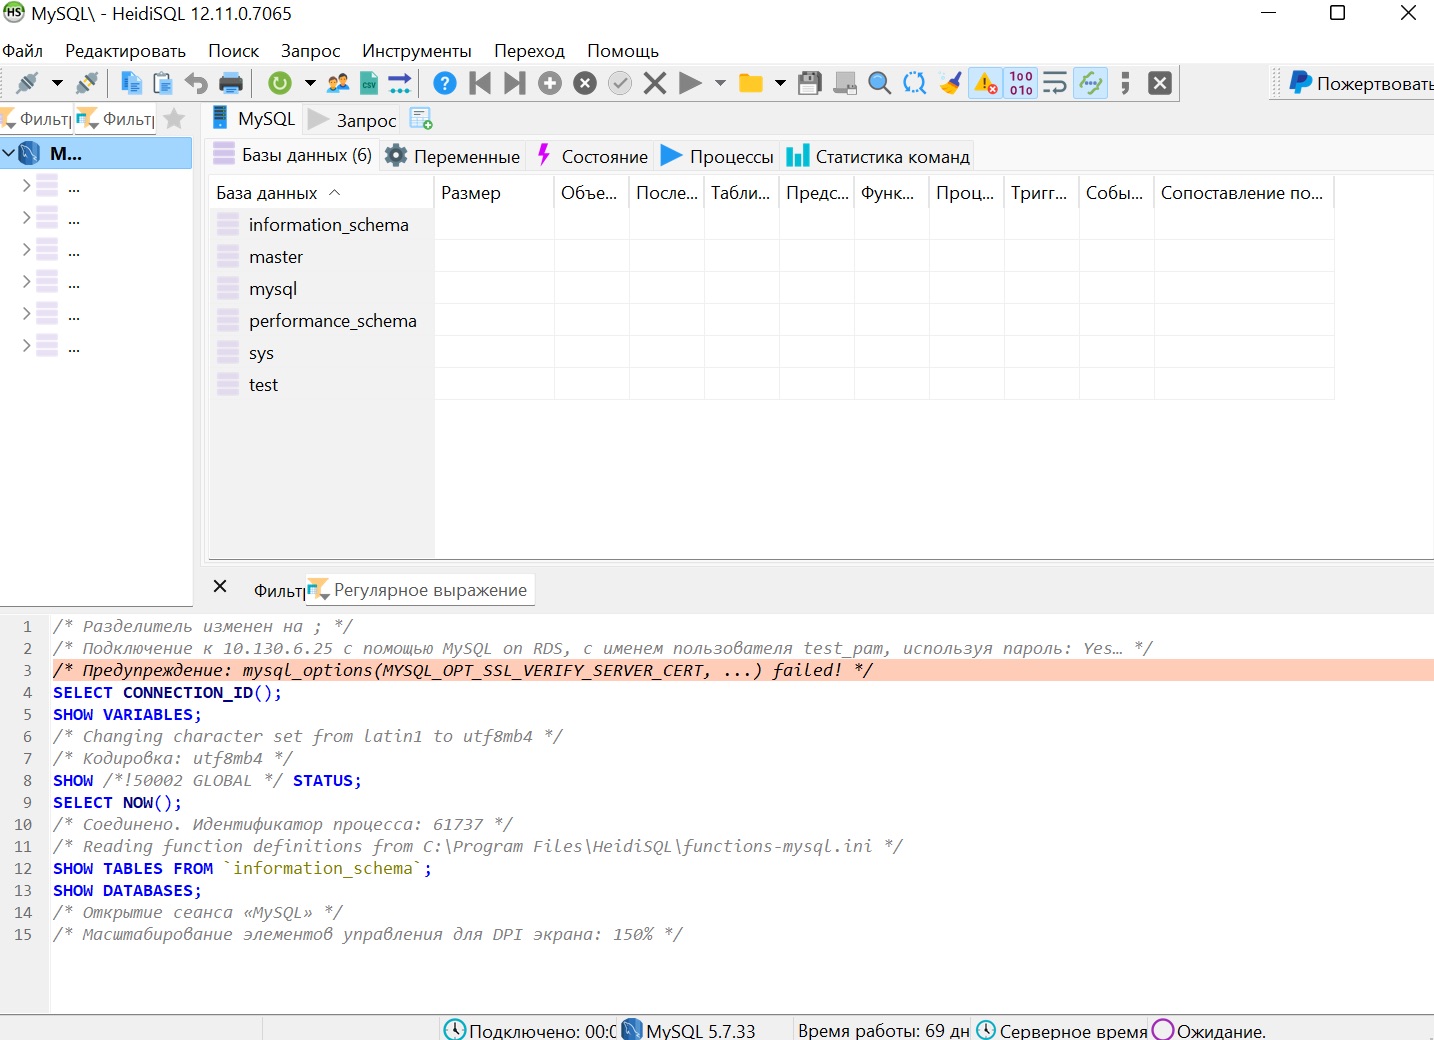The width and height of the screenshot is (1434, 1040).
Task: Click the Print icon in the toolbar
Action: (231, 84)
